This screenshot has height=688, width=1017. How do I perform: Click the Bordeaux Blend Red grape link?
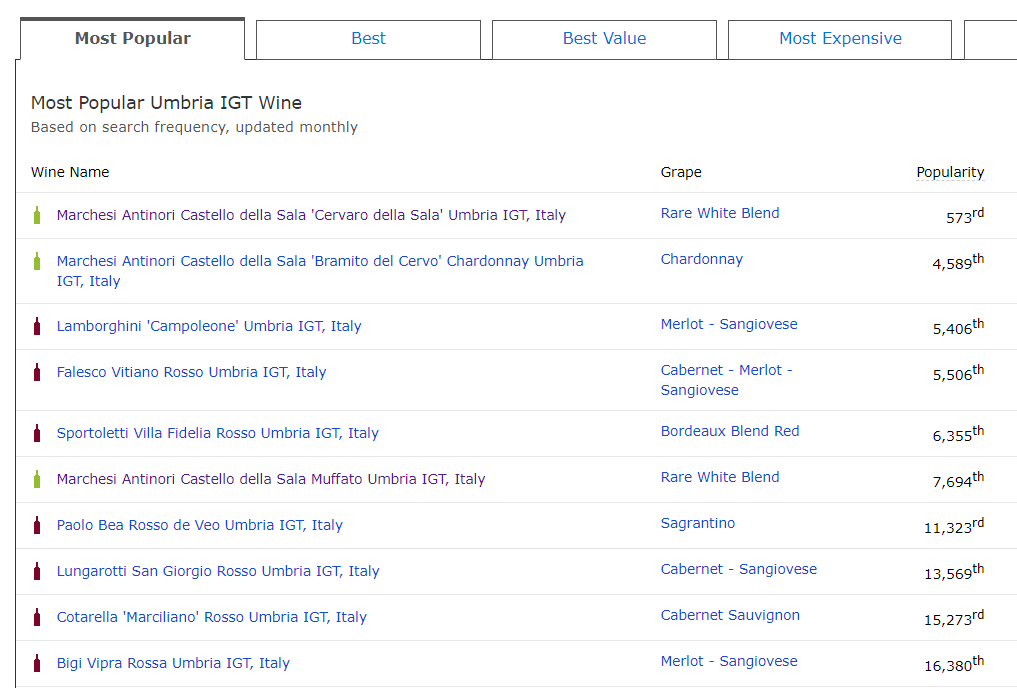pyautogui.click(x=730, y=431)
